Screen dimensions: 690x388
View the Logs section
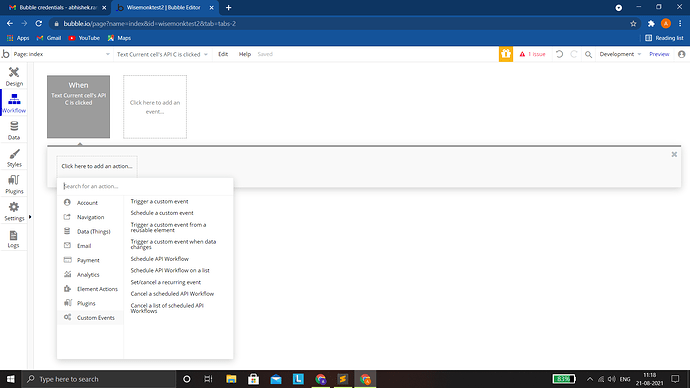click(x=14, y=239)
